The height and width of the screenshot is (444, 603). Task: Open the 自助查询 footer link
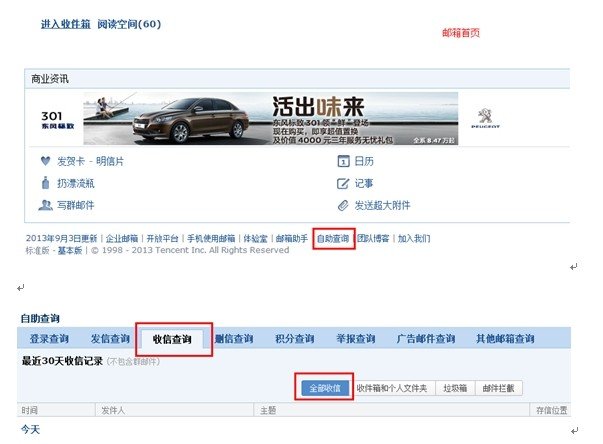(333, 239)
